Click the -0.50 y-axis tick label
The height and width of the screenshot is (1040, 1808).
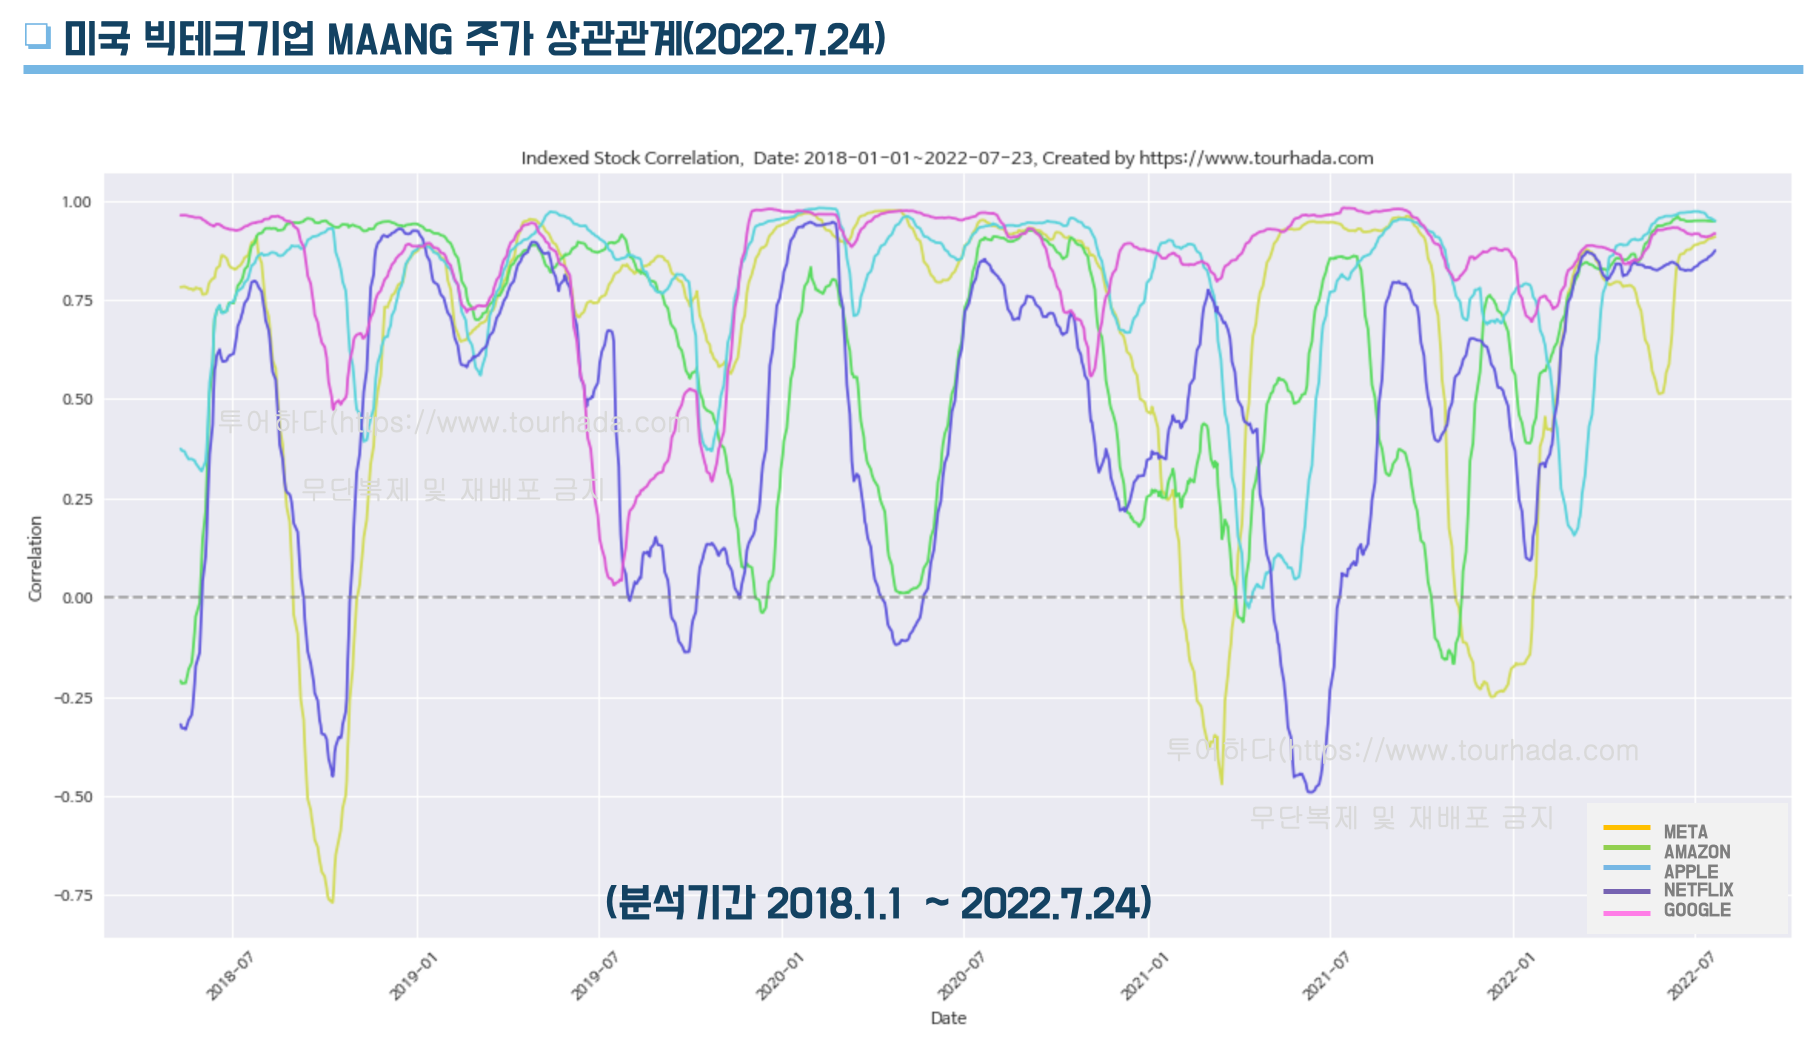[x=73, y=797]
